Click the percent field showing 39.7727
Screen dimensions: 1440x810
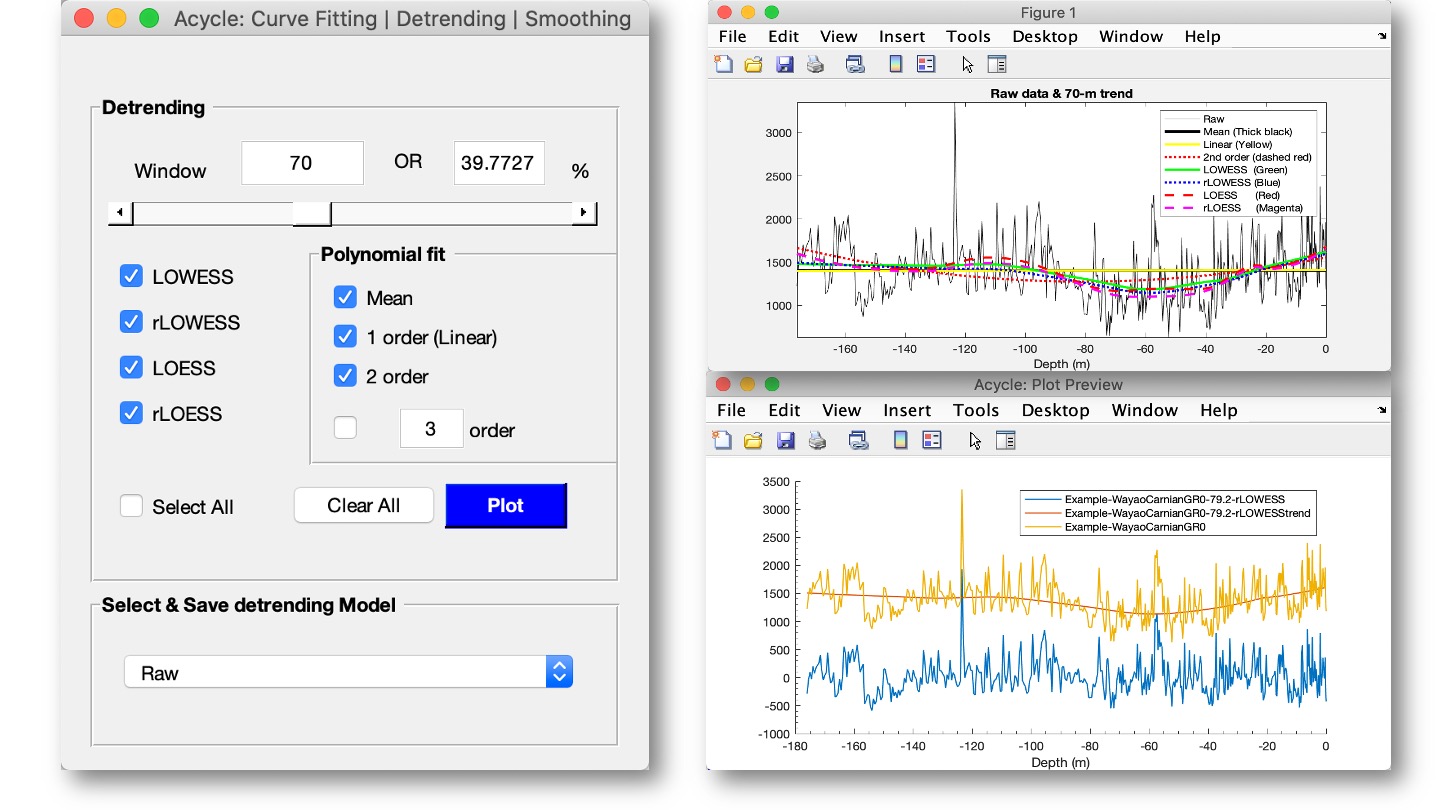499,163
